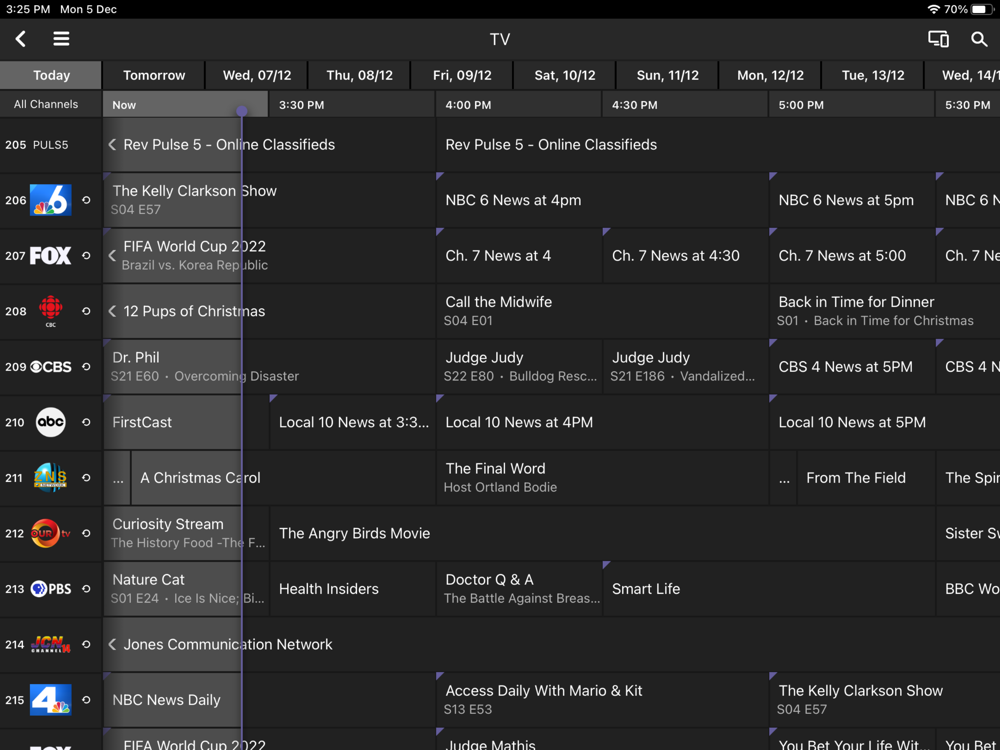The image size is (1000, 750).
Task: Open Back in Time for Dinner listing
Action: click(x=885, y=311)
